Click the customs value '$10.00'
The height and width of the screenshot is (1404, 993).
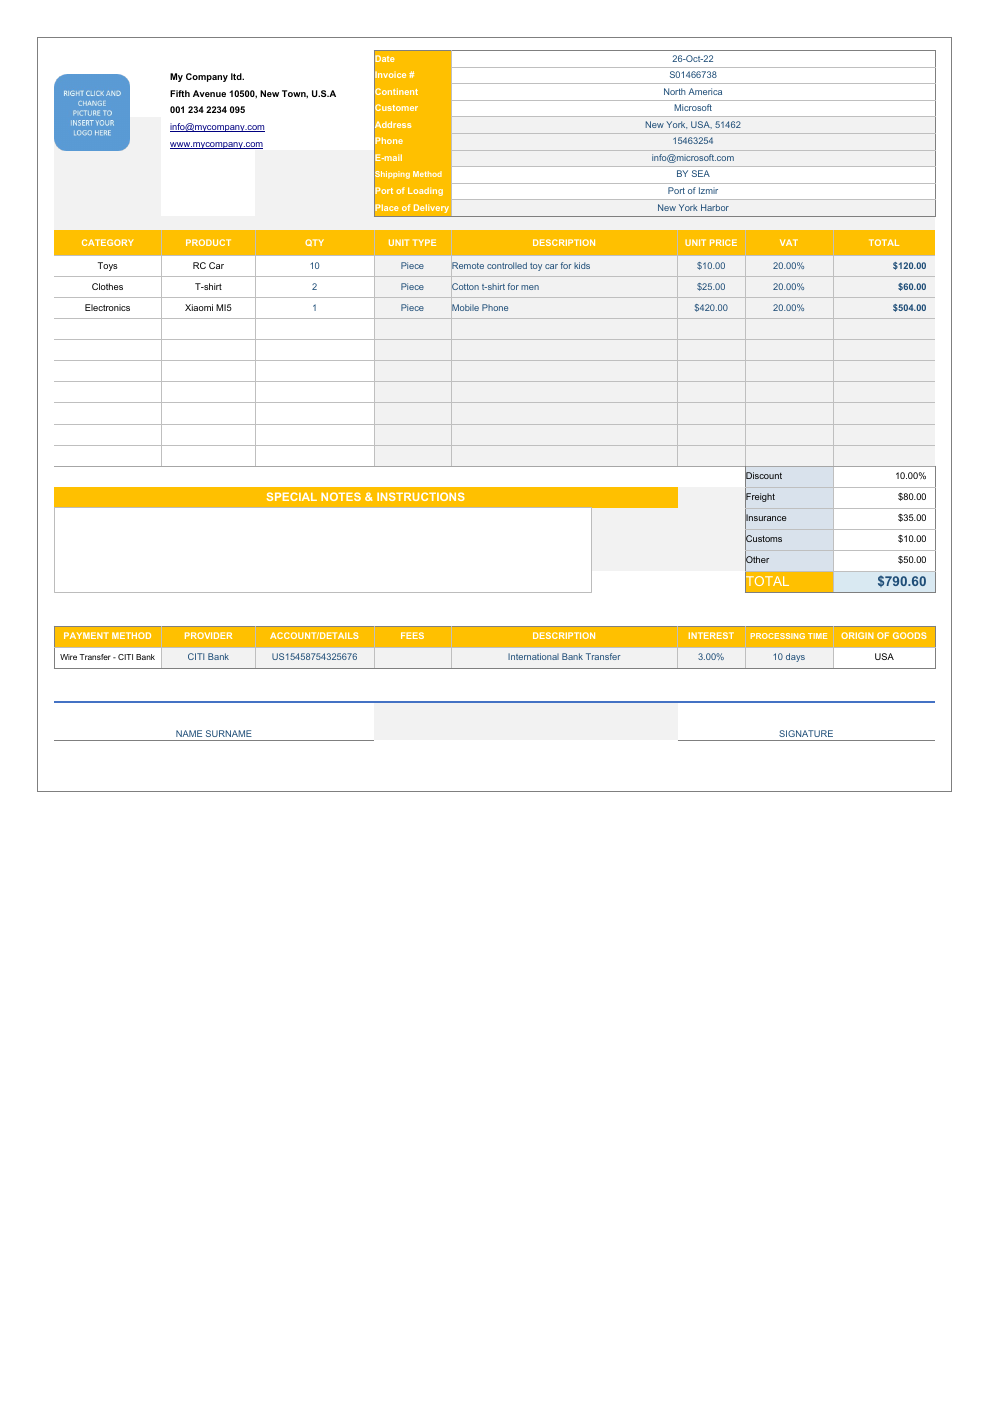pyautogui.click(x=884, y=539)
